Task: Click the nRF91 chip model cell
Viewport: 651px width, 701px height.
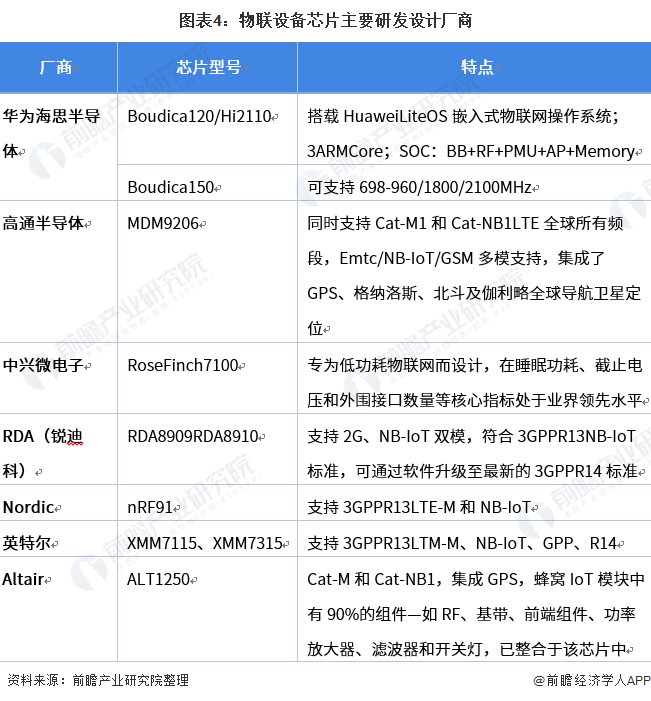Action: [x=207, y=503]
